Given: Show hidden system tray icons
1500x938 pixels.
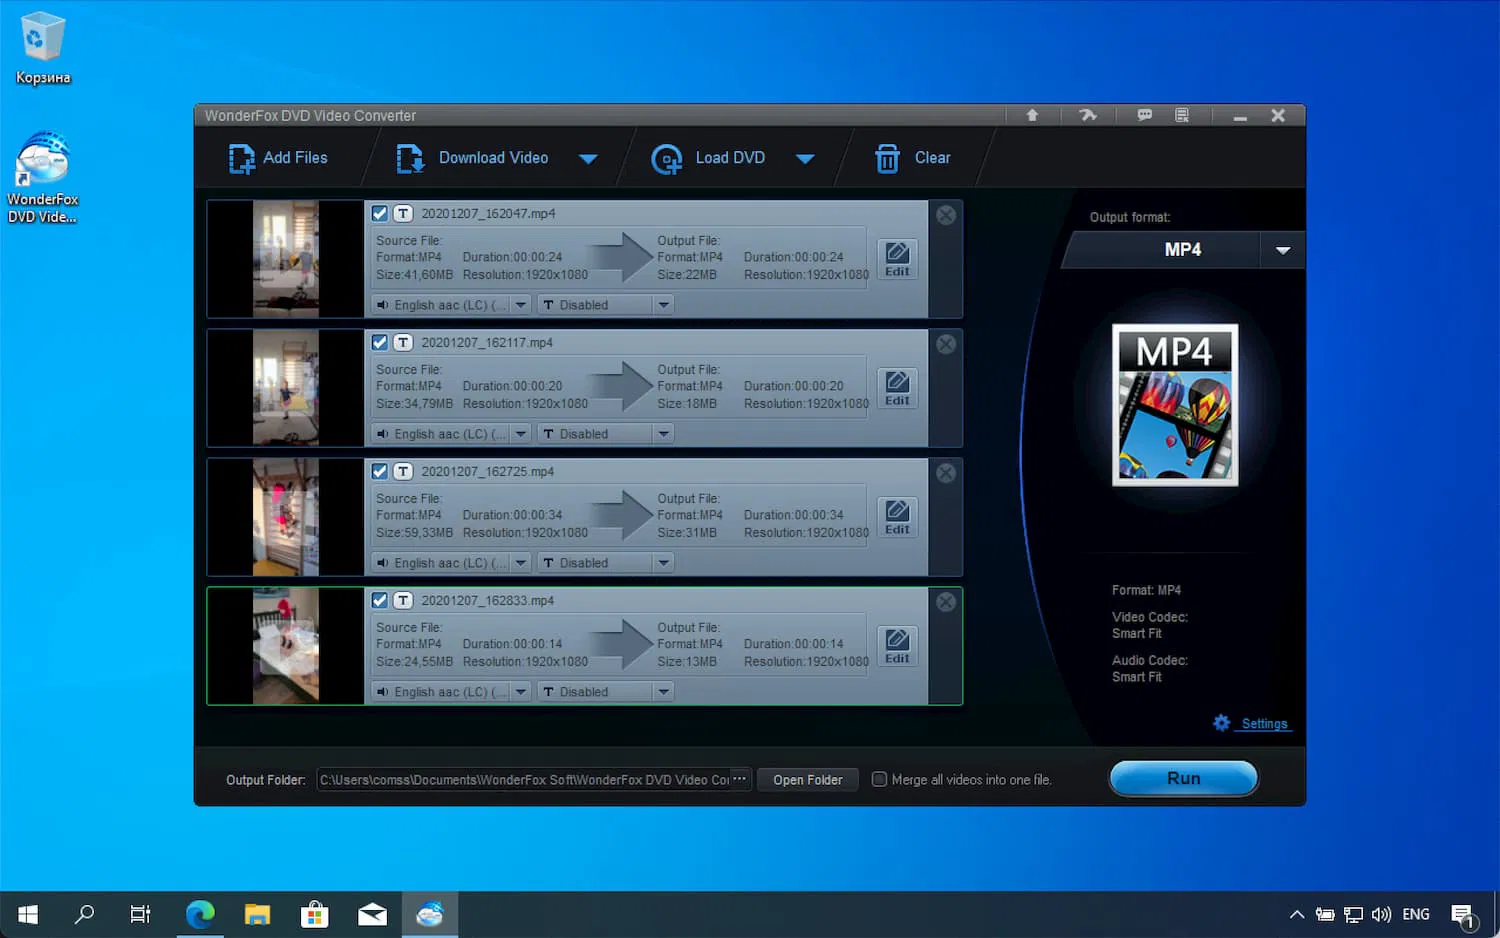Looking at the screenshot, I should 1297,914.
